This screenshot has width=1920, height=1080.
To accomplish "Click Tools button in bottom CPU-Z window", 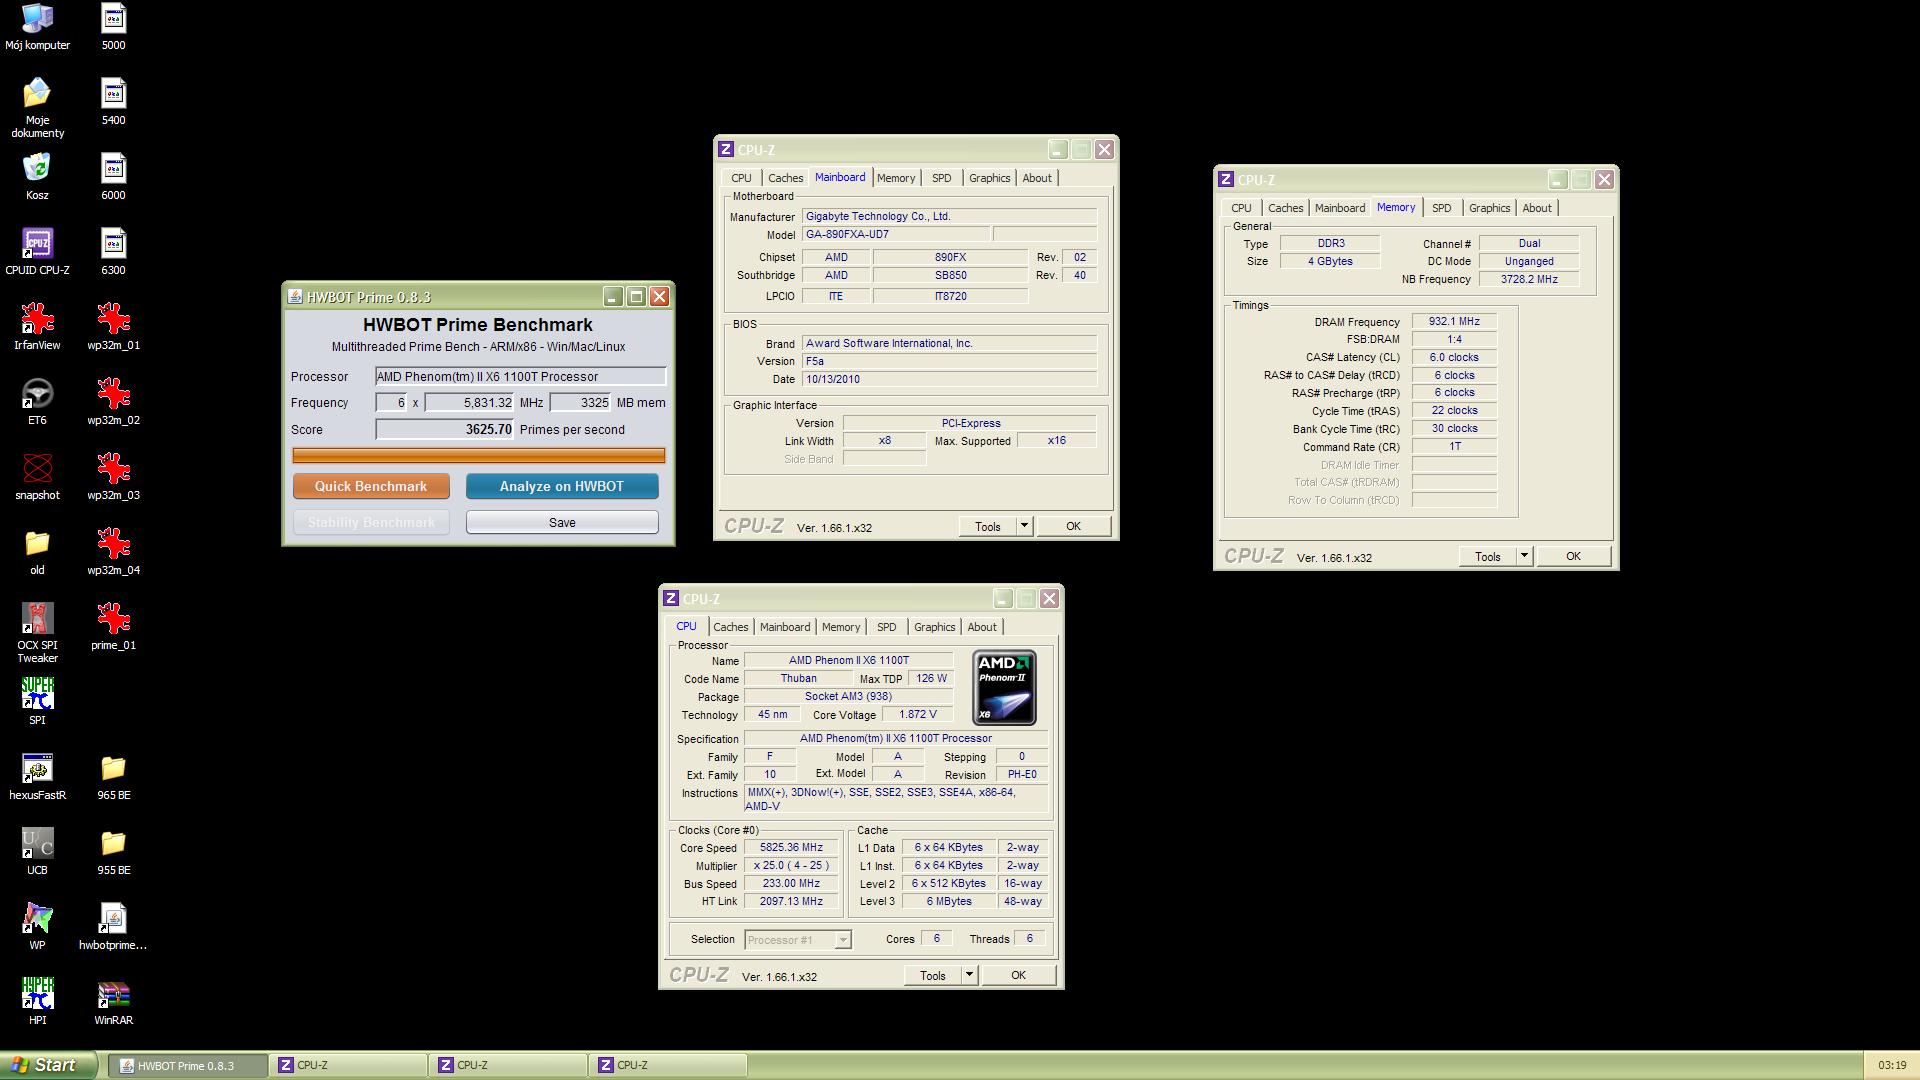I will (933, 975).
